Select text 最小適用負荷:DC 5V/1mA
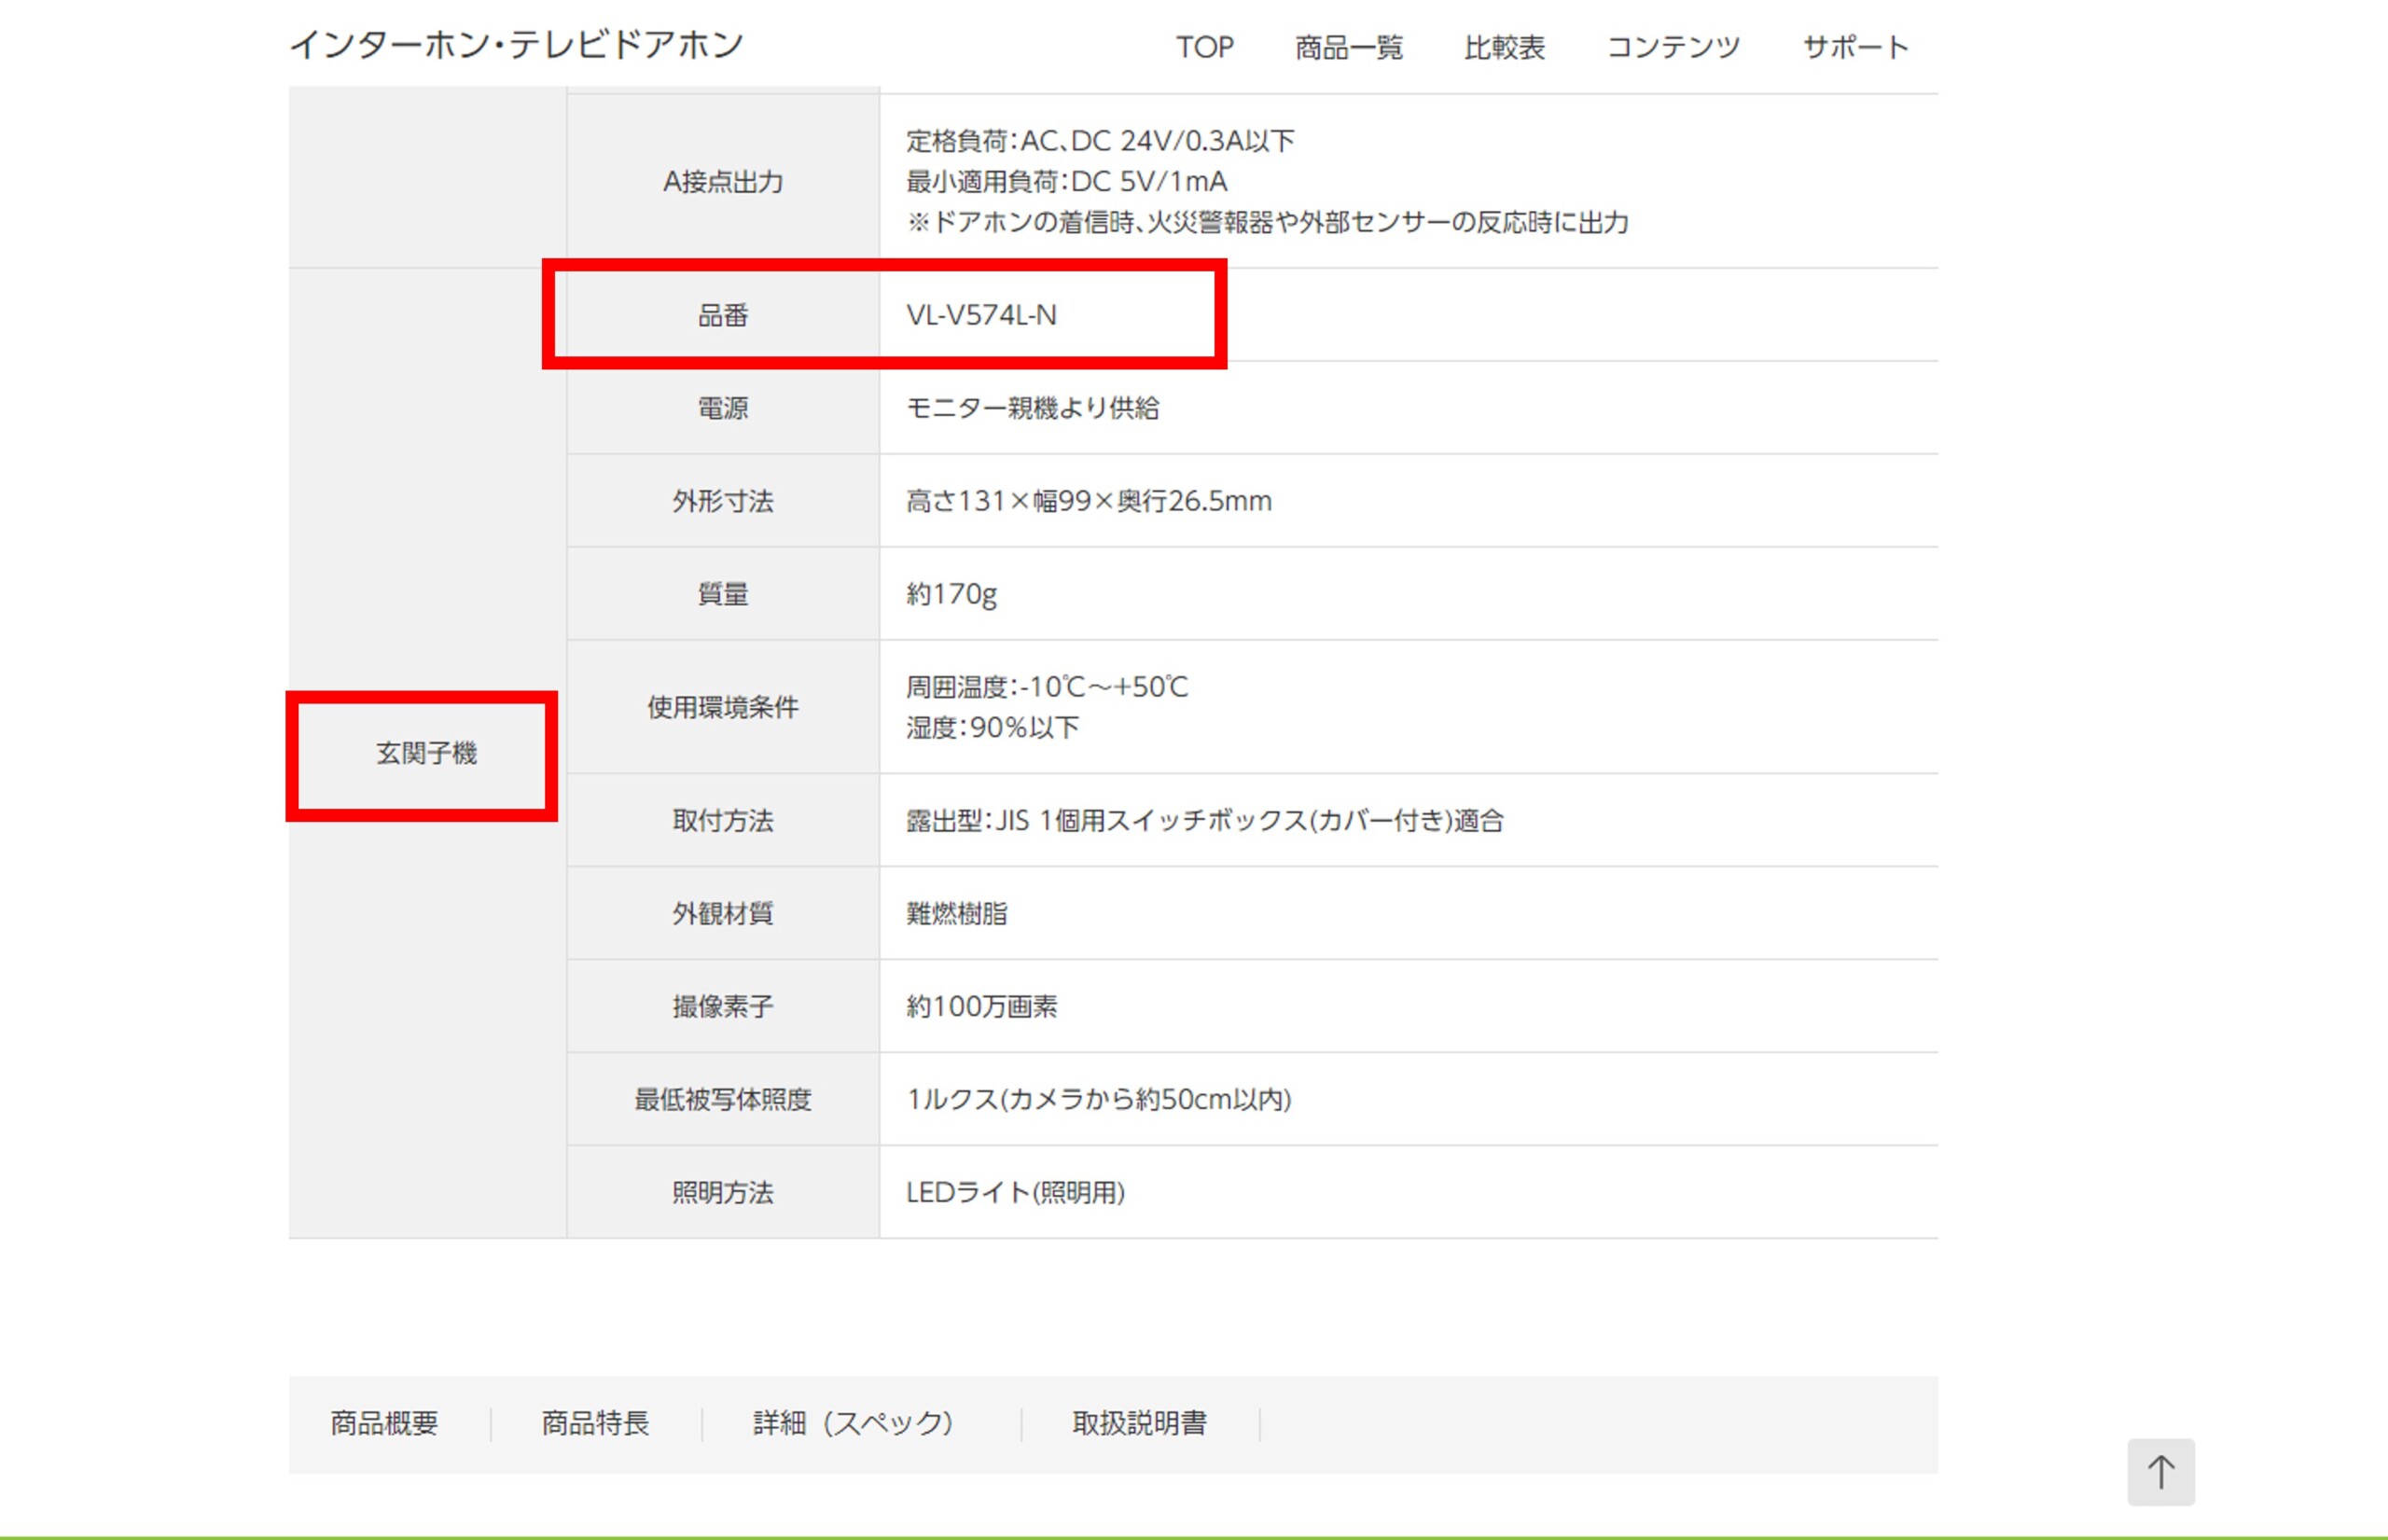 pos(1066,181)
